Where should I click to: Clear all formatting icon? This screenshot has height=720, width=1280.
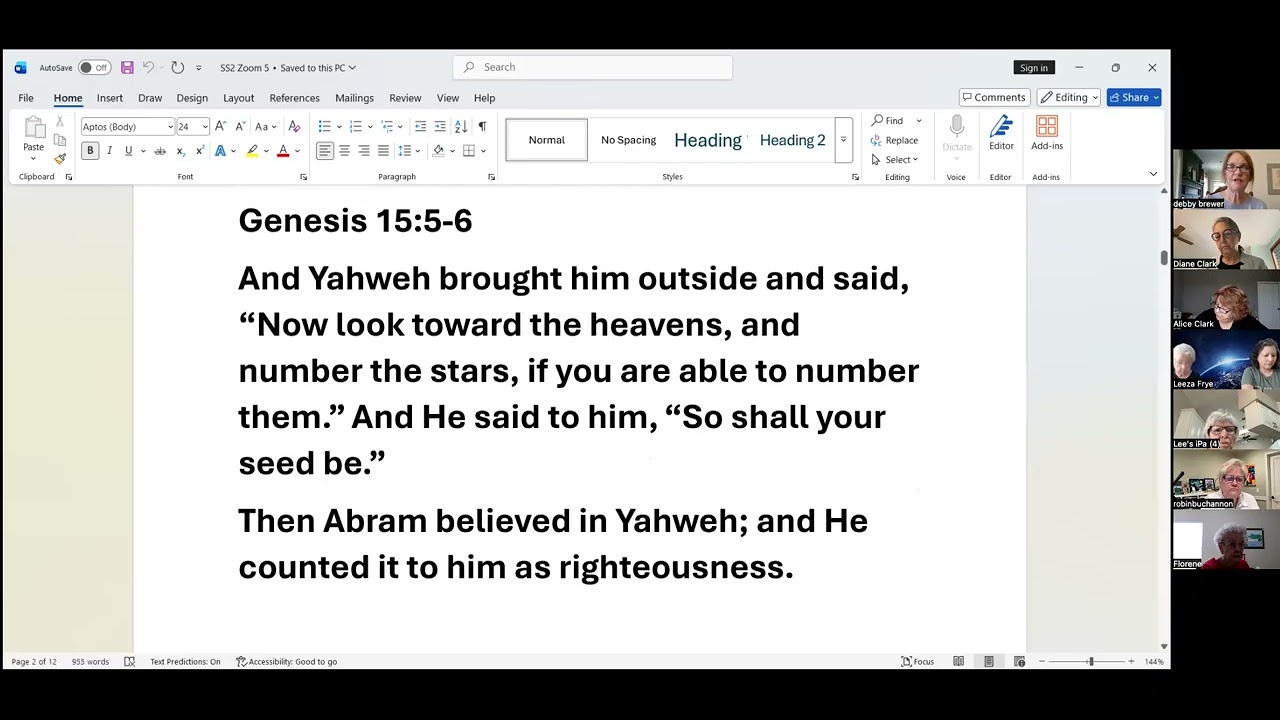(x=294, y=126)
